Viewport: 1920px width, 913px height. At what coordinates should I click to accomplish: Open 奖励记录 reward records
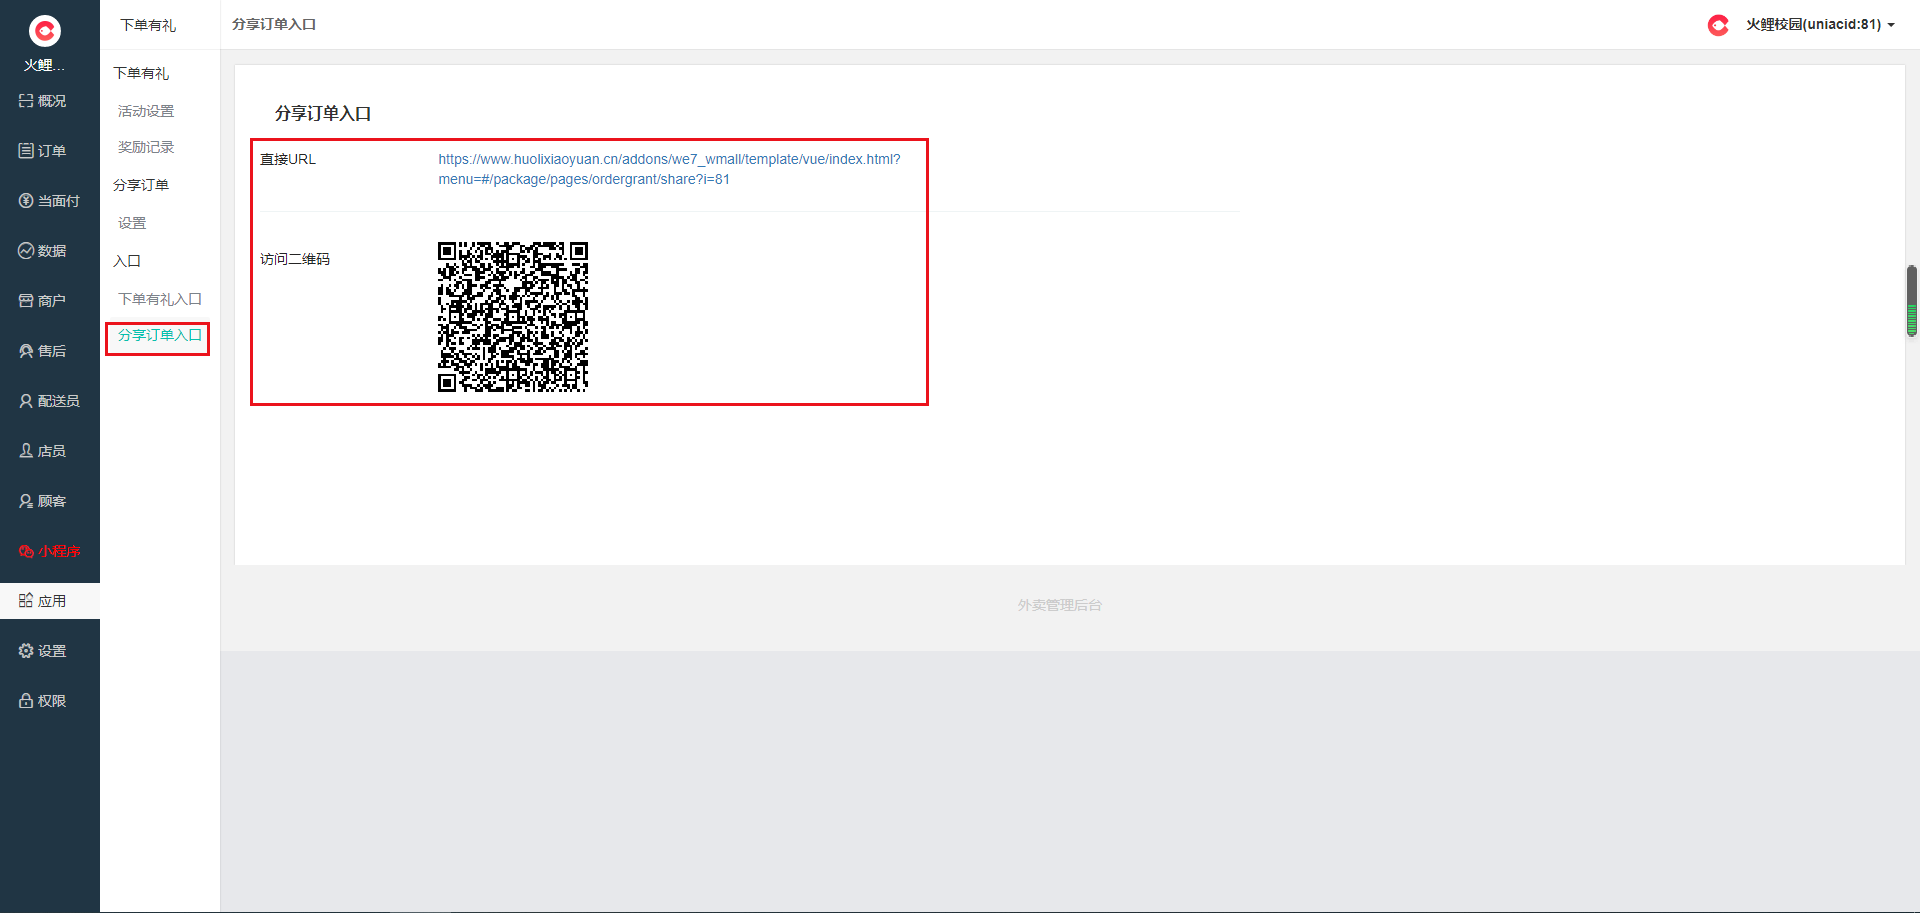(x=146, y=147)
